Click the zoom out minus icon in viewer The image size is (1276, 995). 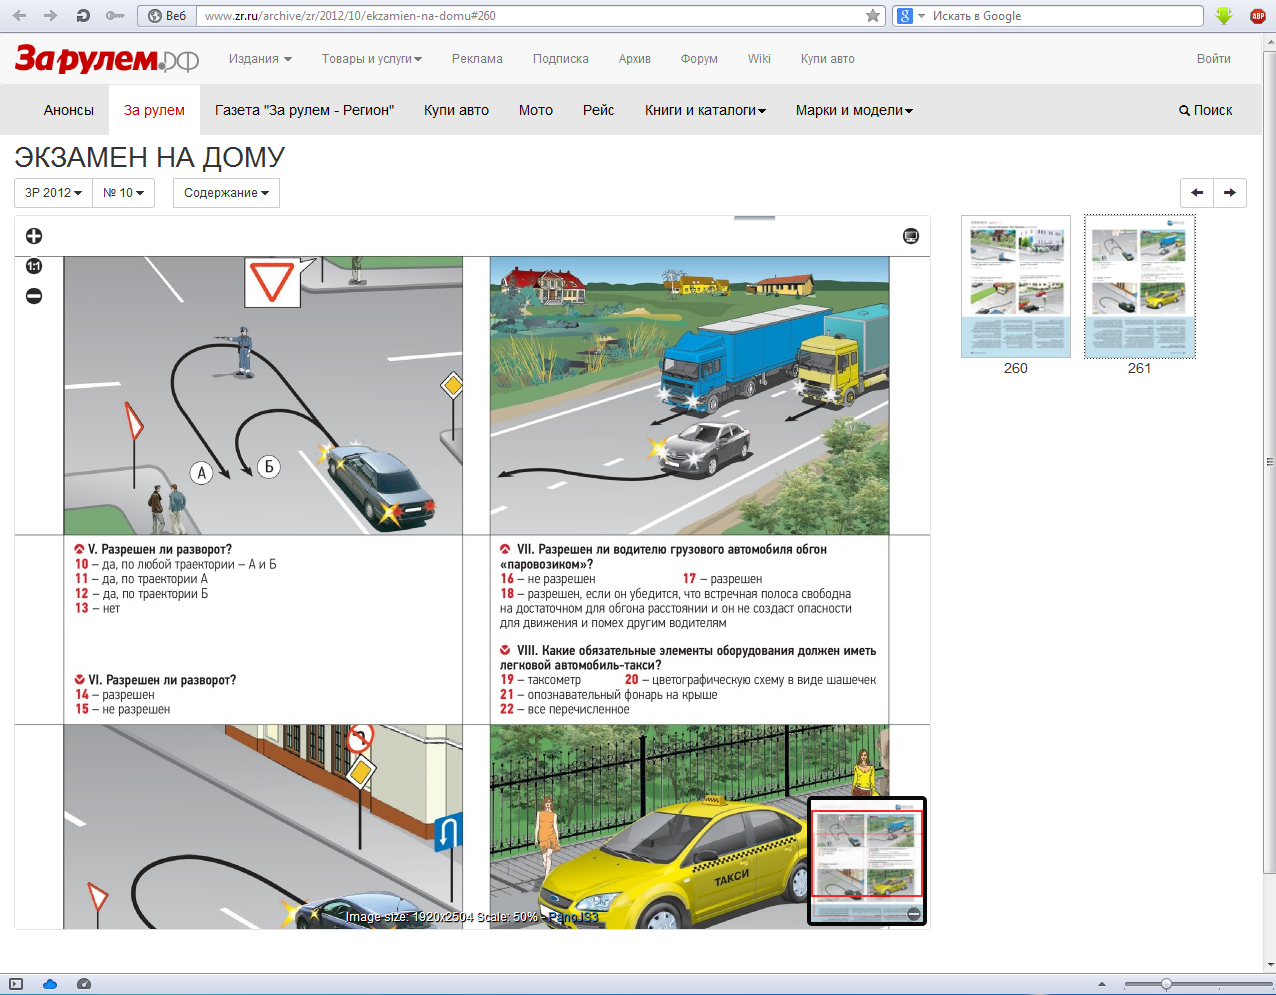tap(34, 296)
